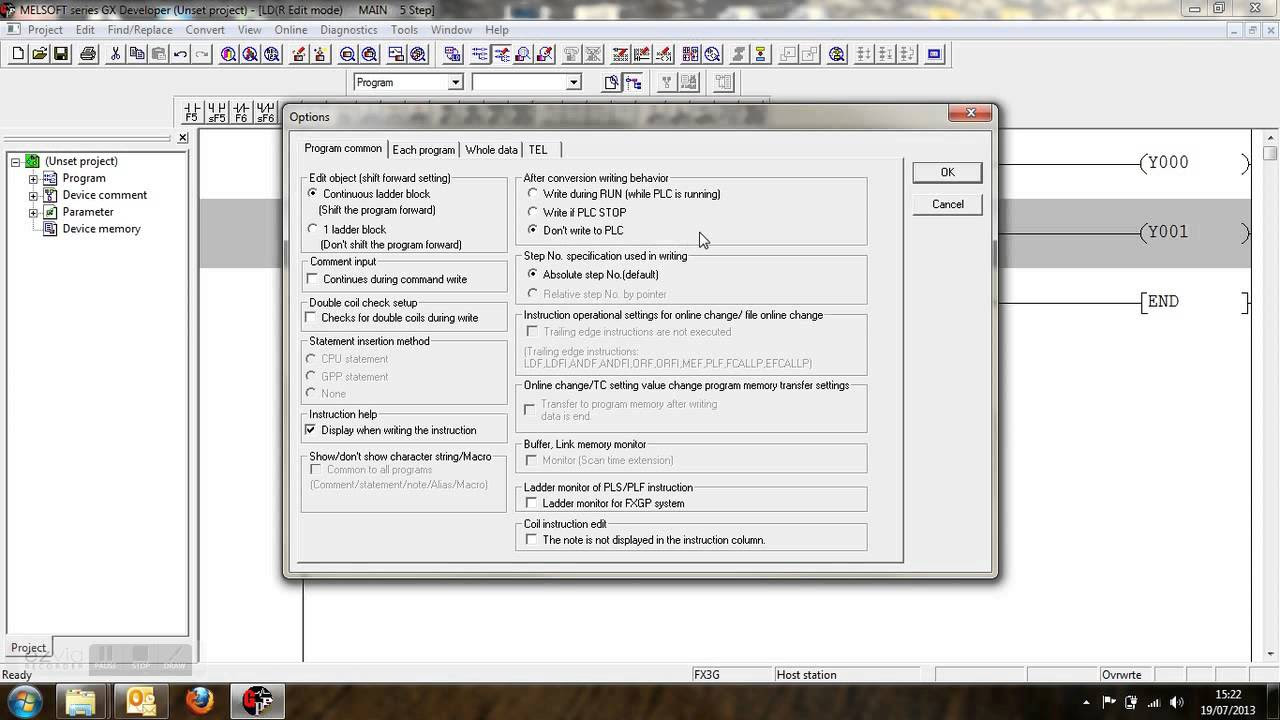
Task: Click the Open project folder icon
Action: click(39, 54)
